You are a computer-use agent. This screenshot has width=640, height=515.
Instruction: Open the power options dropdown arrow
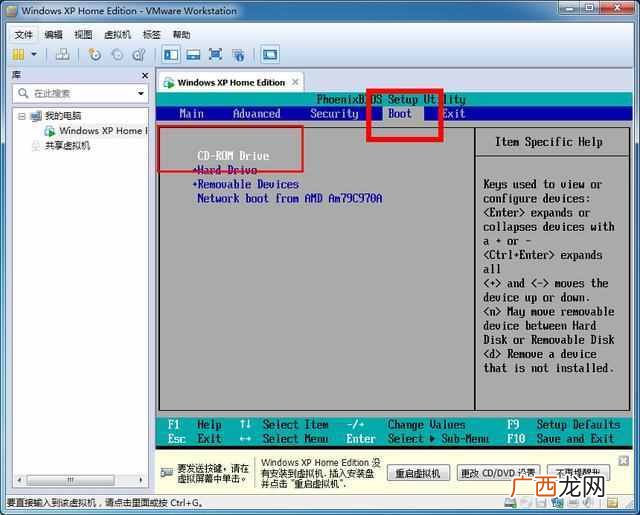point(34,54)
